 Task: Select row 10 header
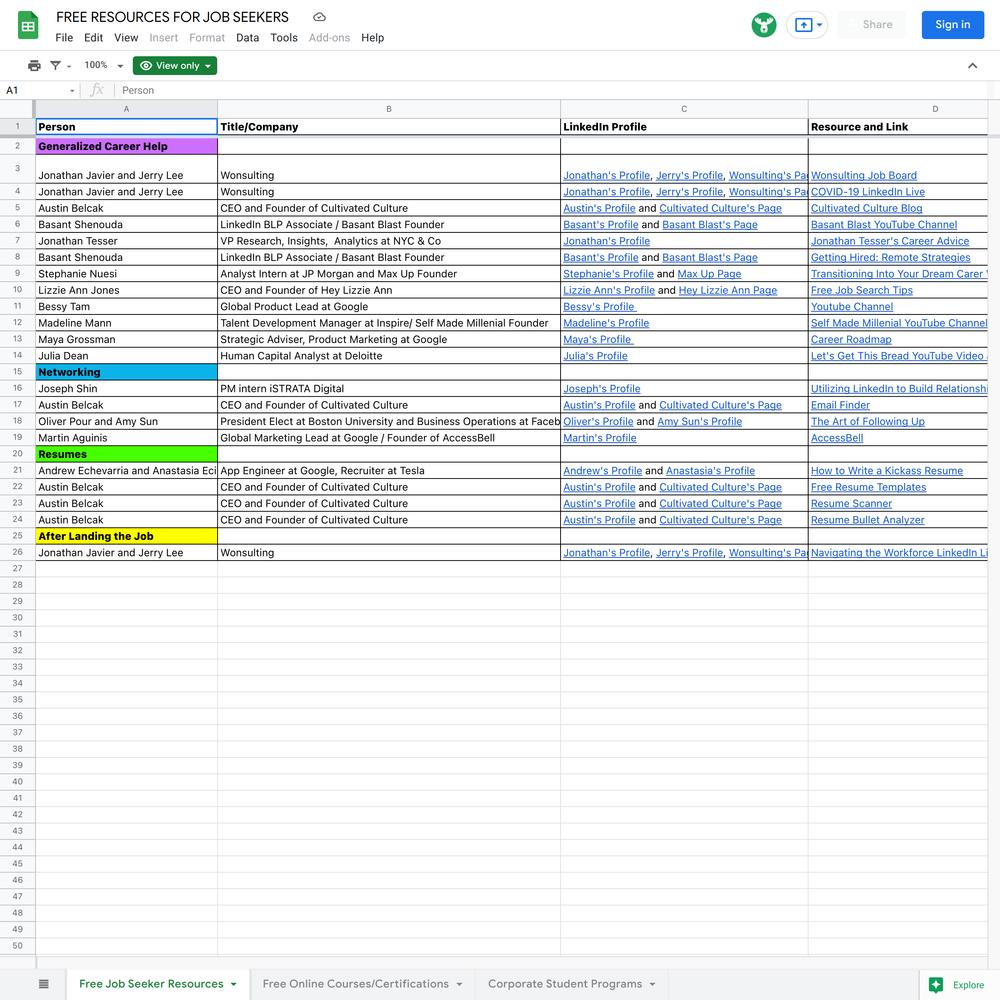(17, 290)
